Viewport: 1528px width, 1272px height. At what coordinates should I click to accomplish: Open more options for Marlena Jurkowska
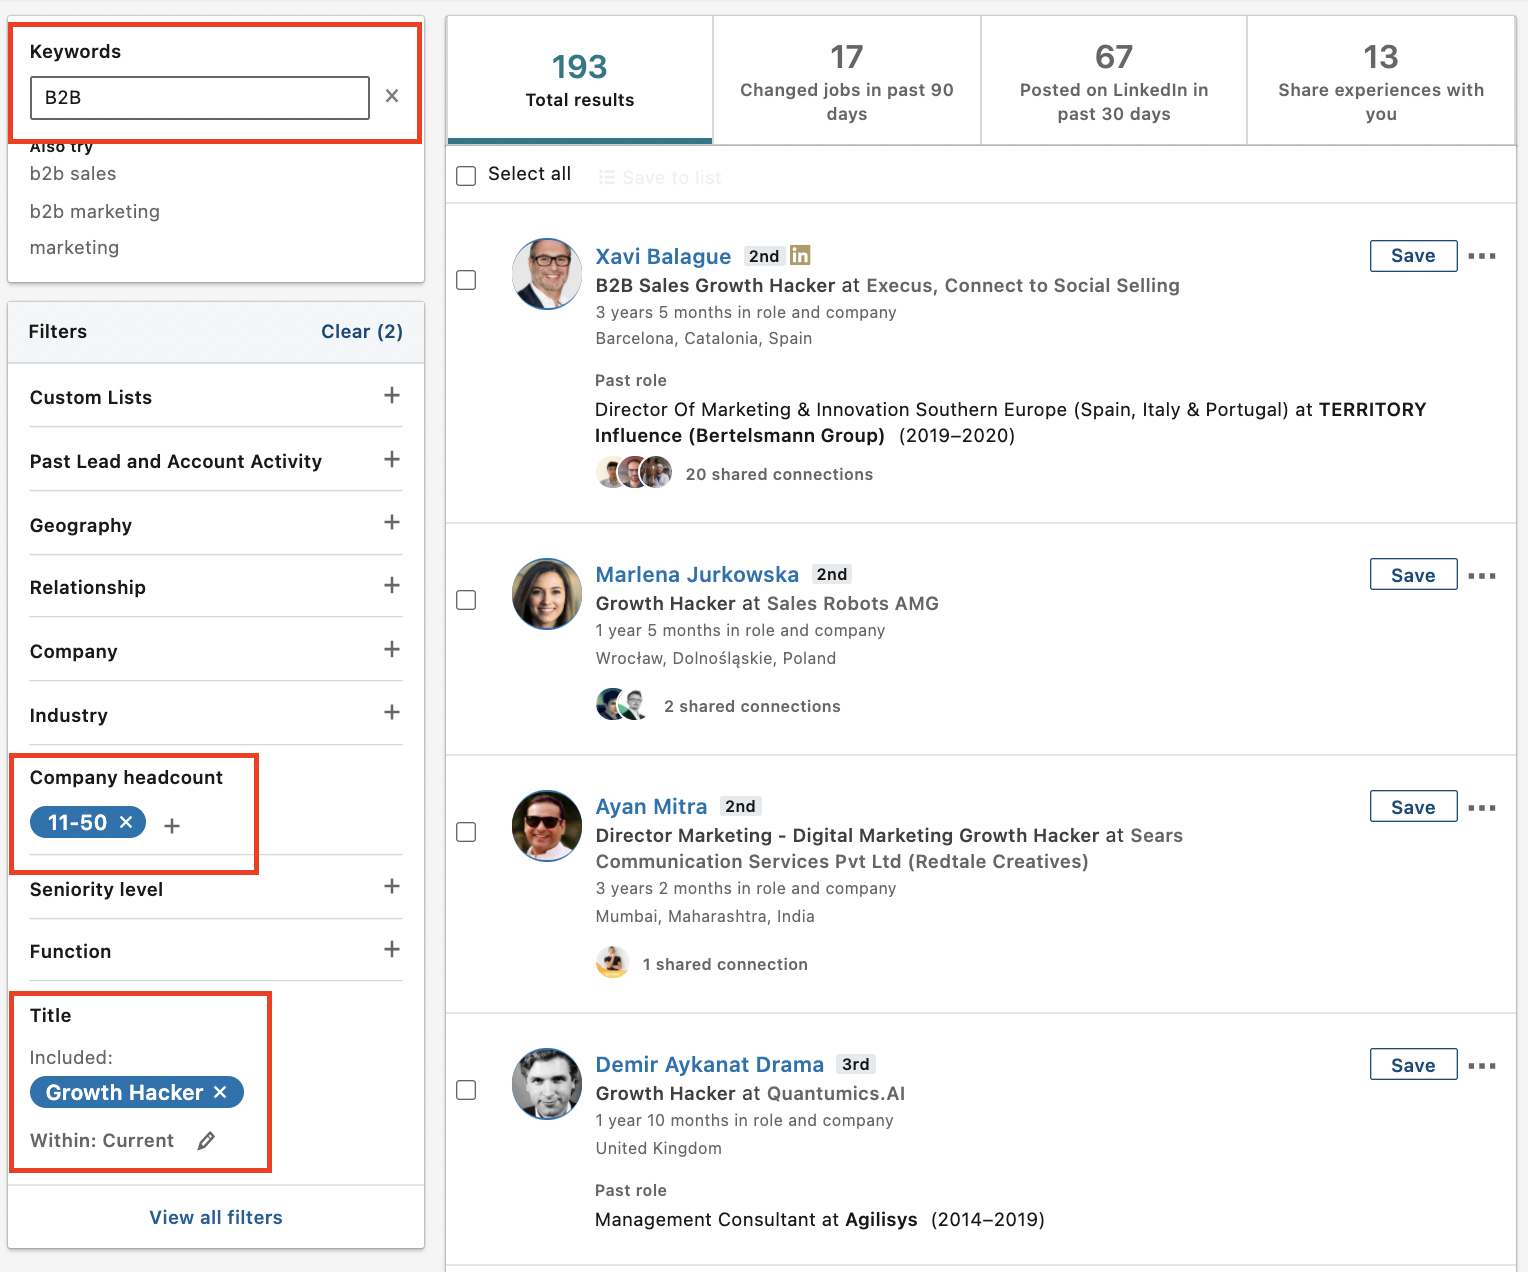(1482, 576)
